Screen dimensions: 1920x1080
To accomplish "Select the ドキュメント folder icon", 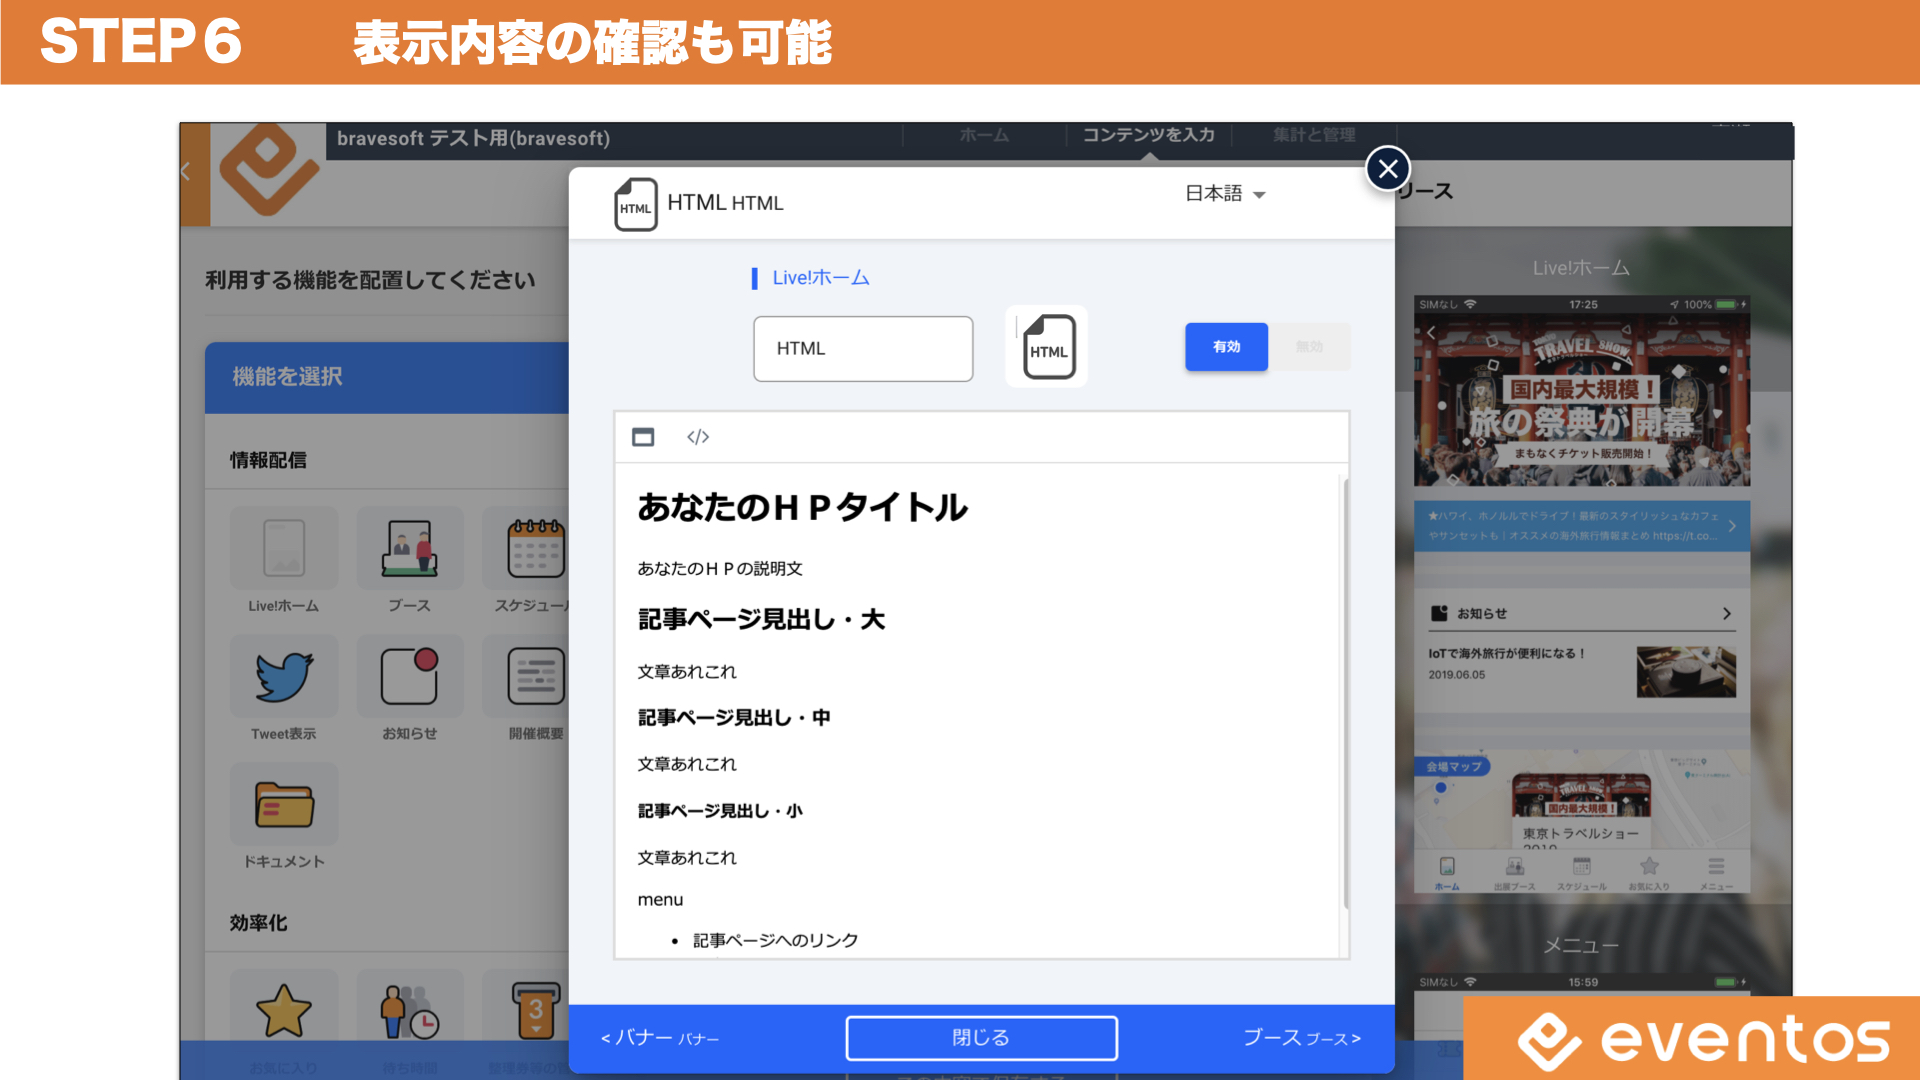I will (284, 804).
